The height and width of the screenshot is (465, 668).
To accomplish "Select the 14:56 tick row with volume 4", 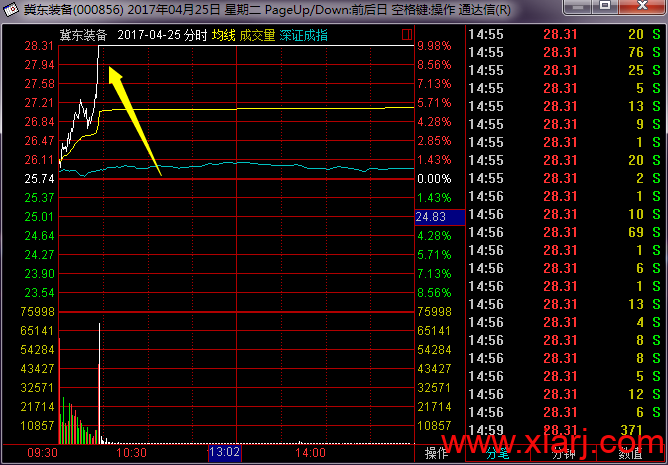I will [x=564, y=322].
